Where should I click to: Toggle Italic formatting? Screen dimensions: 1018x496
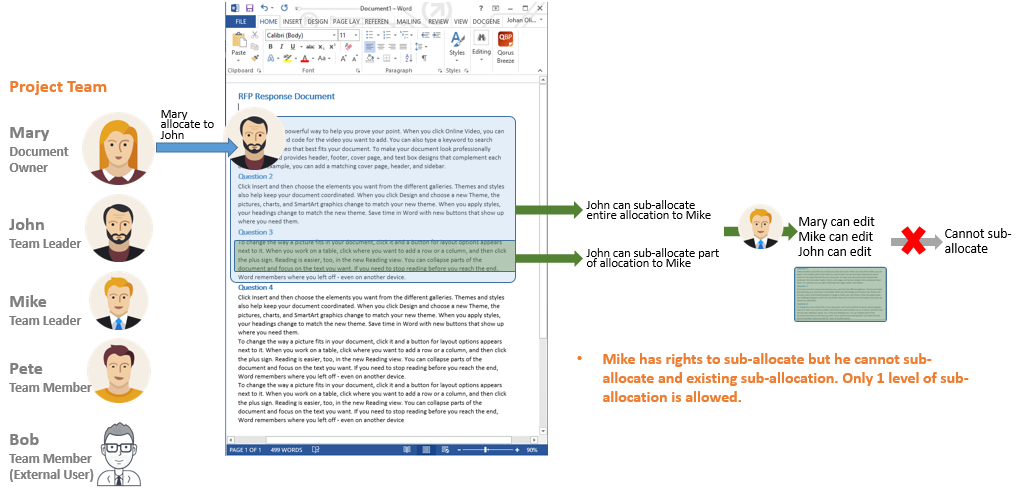coord(281,47)
